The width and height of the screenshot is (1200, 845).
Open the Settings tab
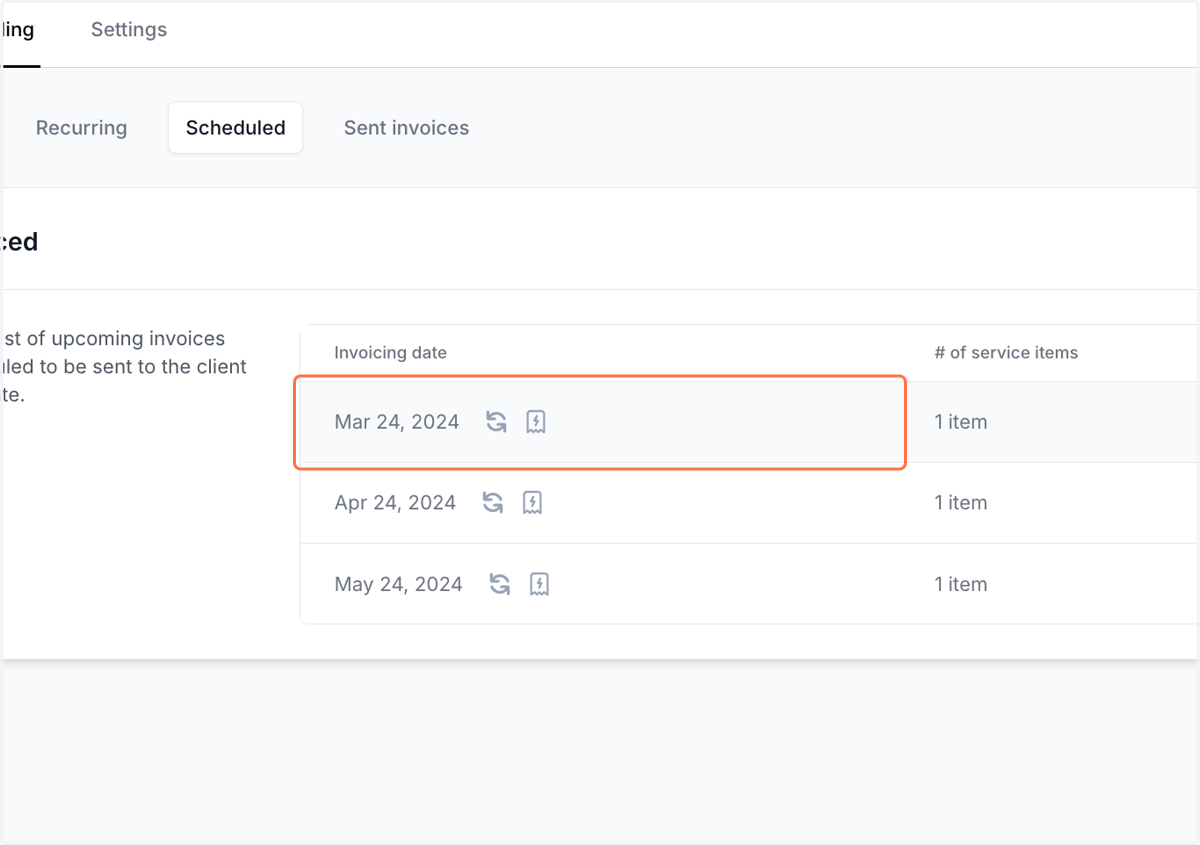click(129, 30)
